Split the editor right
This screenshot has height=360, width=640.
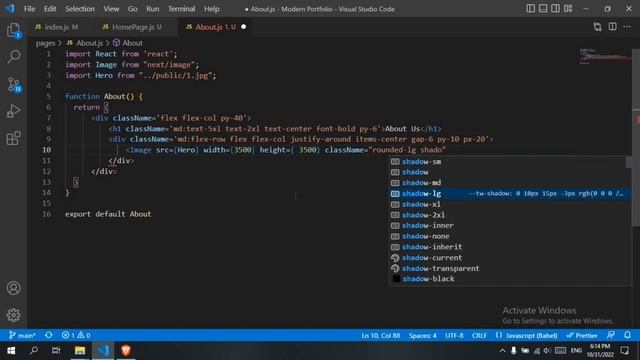pyautogui.click(x=613, y=27)
